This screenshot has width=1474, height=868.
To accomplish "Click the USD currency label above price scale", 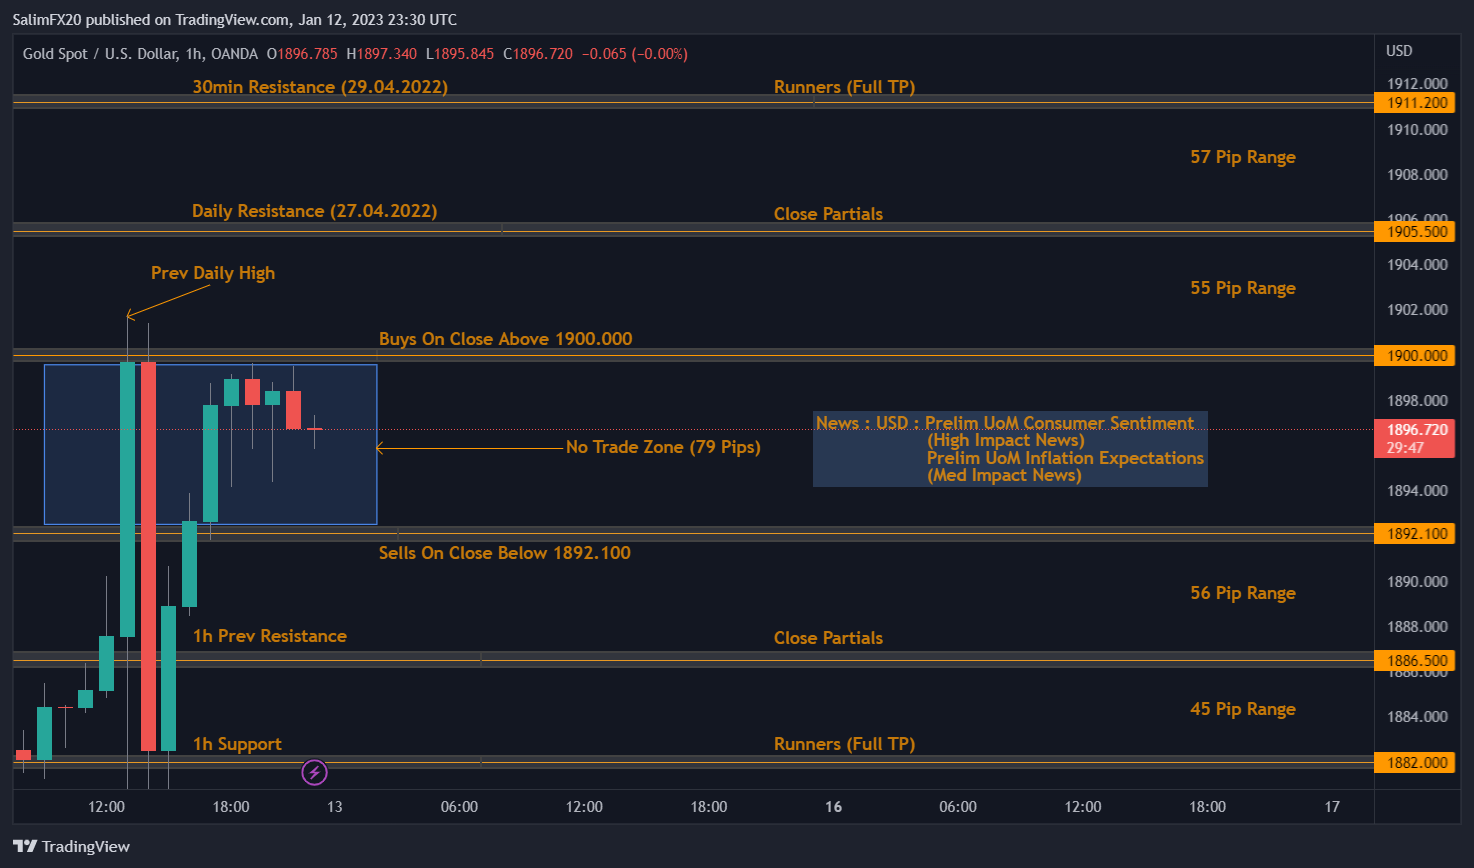I will 1398,50.
